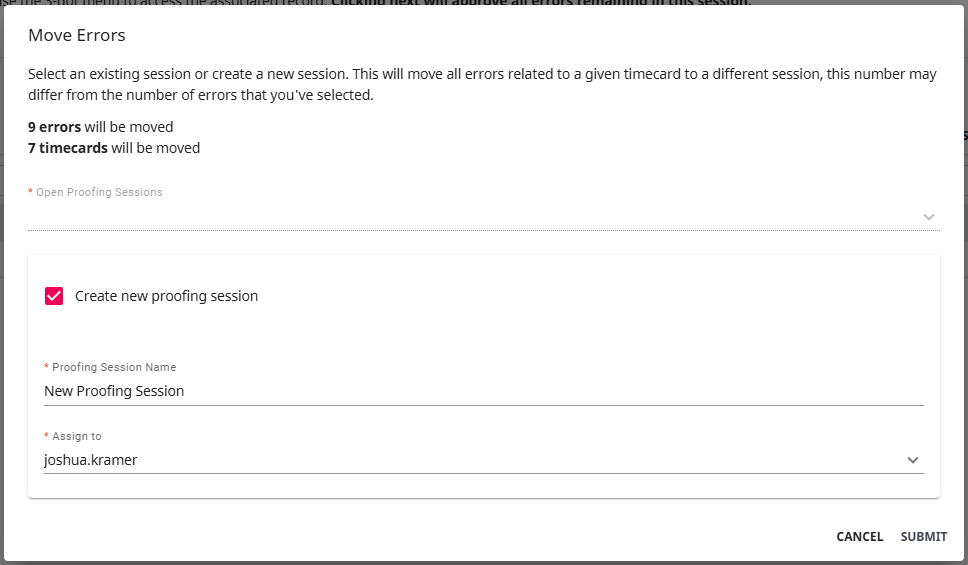This screenshot has height=565, width=968.
Task: Click the 'Assign to' field label
Action: (76, 436)
